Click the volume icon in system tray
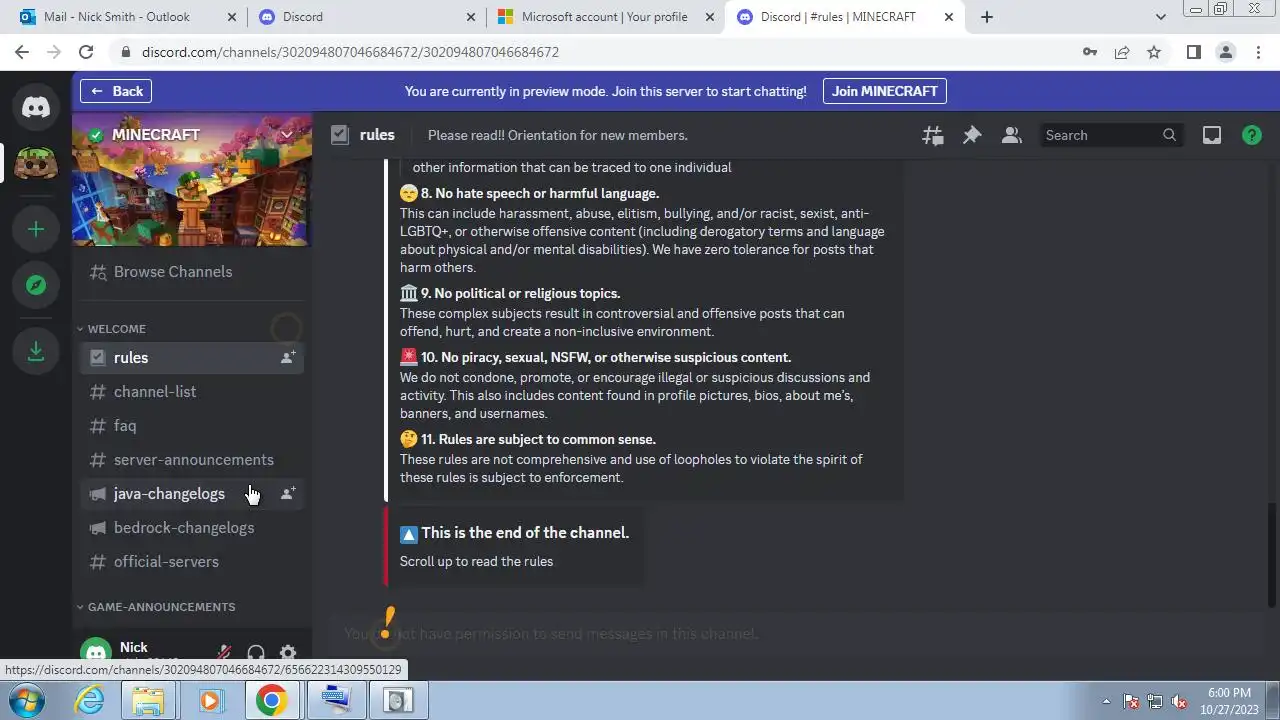The image size is (1280, 720). (1179, 701)
